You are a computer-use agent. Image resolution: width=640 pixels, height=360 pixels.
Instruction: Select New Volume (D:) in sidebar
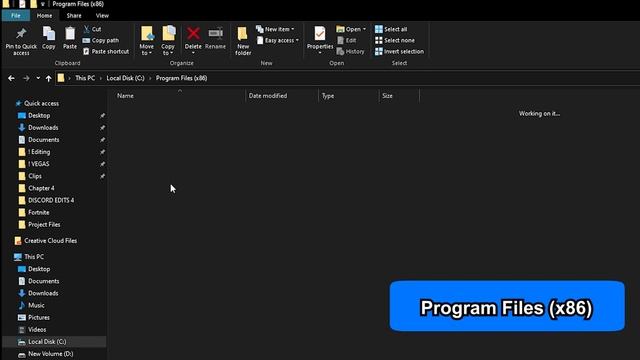tap(51, 354)
